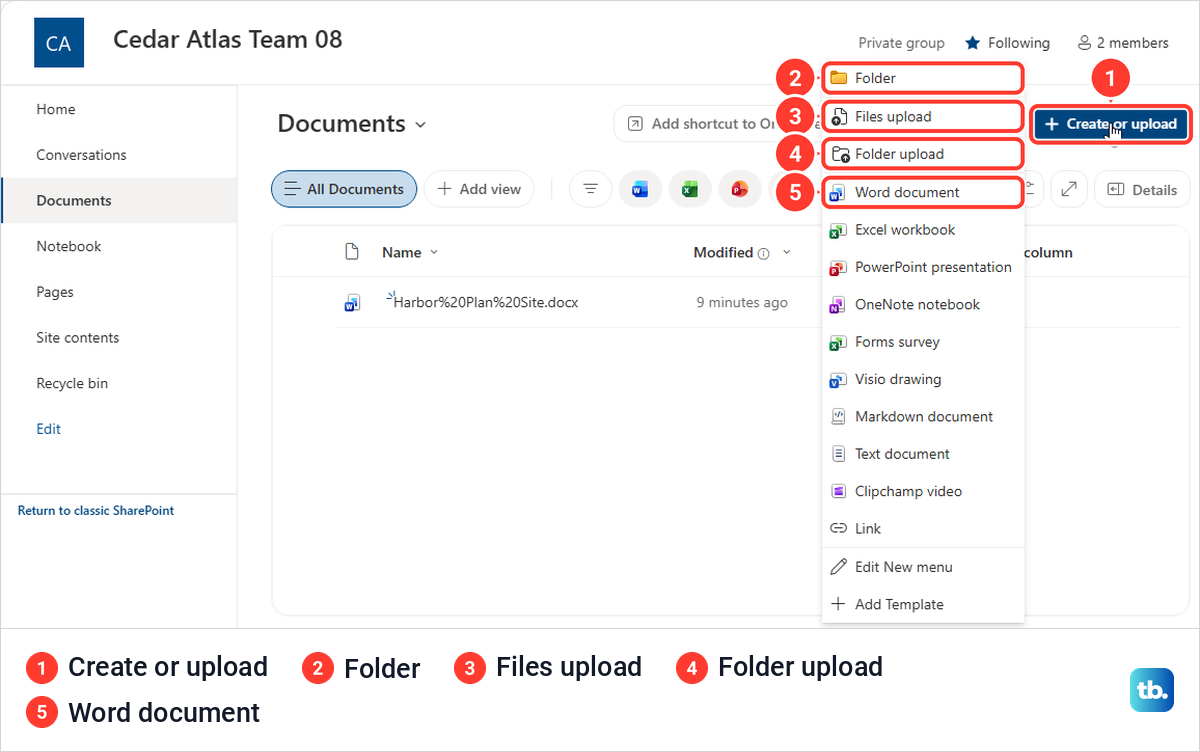Click Return to classic SharePoint
Screen dimensions: 1200x752
tap(96, 510)
